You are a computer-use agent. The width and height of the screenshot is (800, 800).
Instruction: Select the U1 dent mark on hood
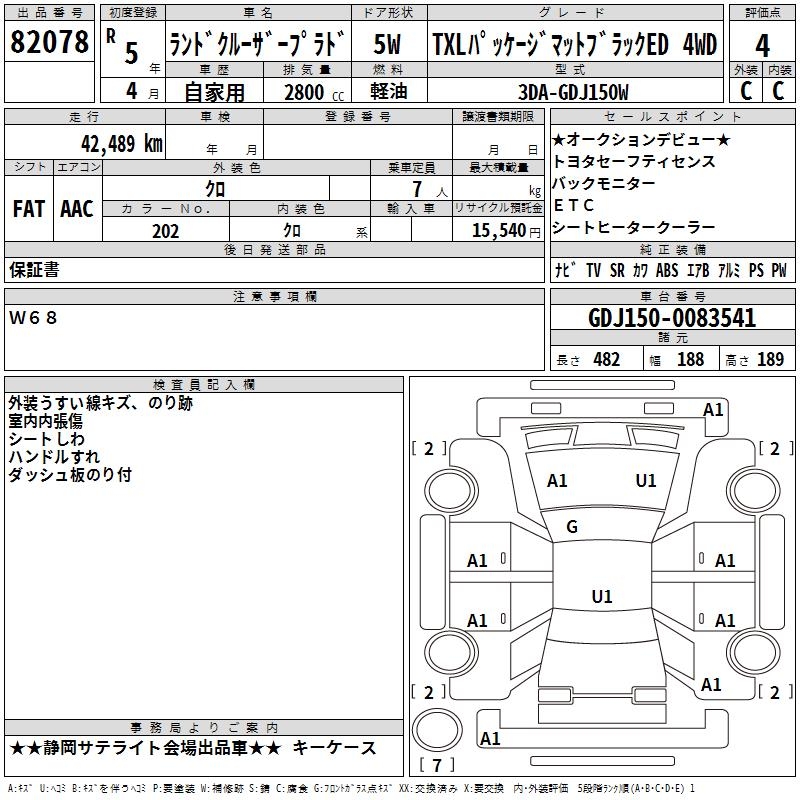pos(646,481)
